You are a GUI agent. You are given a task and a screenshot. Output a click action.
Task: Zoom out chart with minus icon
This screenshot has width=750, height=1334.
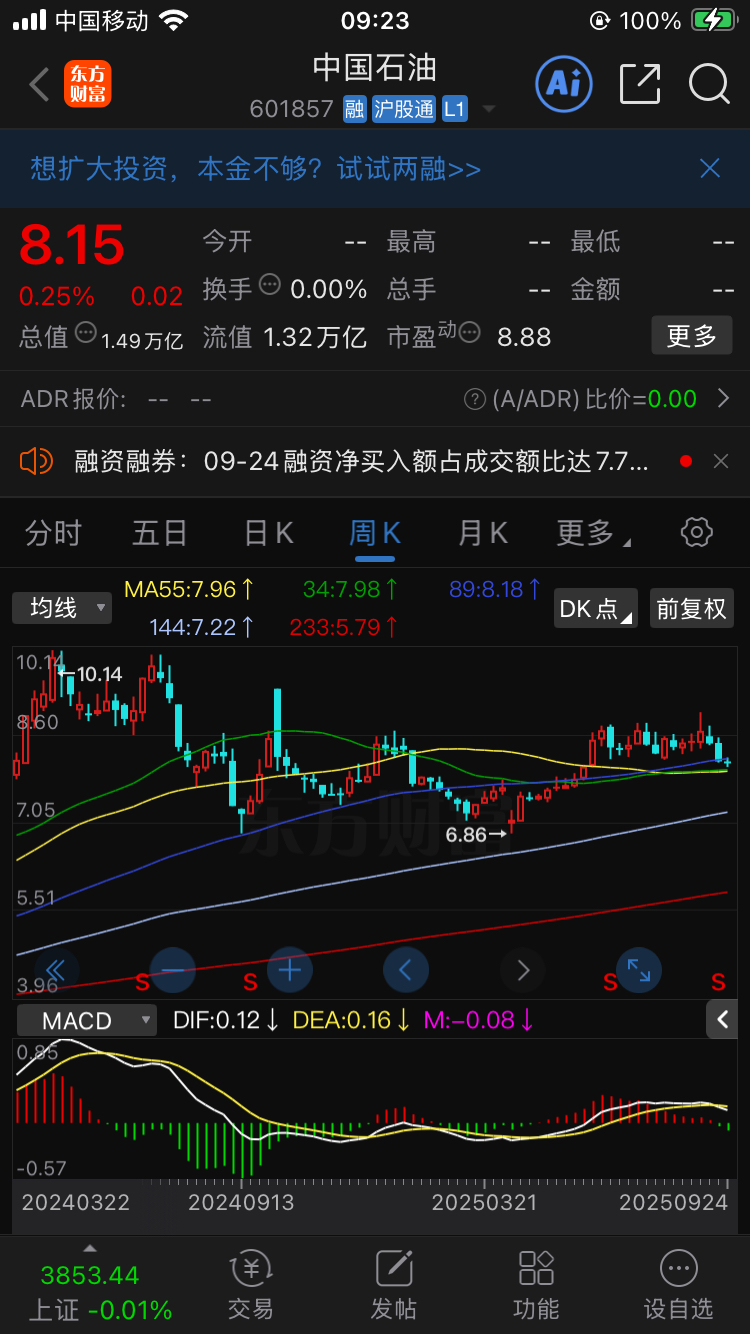(173, 969)
